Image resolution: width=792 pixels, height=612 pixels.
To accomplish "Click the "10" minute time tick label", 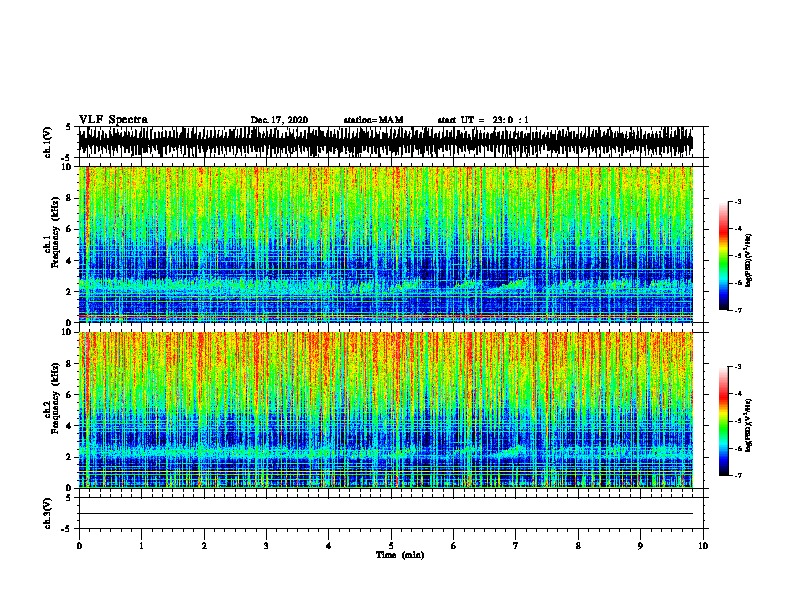I will [x=703, y=546].
